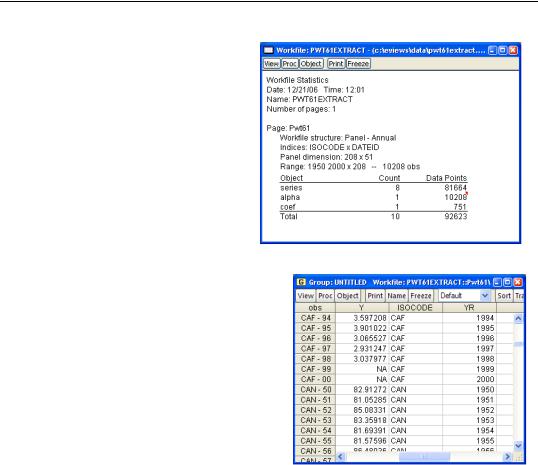Screen dimensions: 538x465
Task: Maximize the Group UNTITLED window
Action: click(507, 282)
